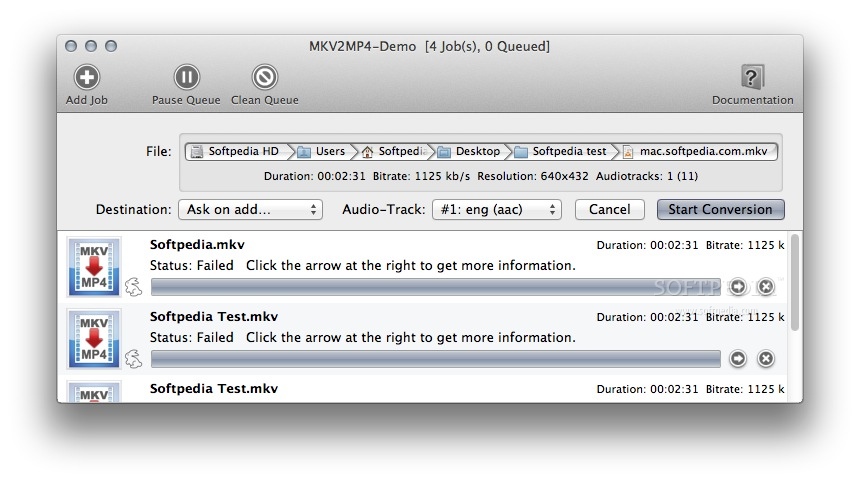The height and width of the screenshot is (482, 860).
Task: Show more info arrow for Softpedia.mkv job
Action: click(738, 286)
